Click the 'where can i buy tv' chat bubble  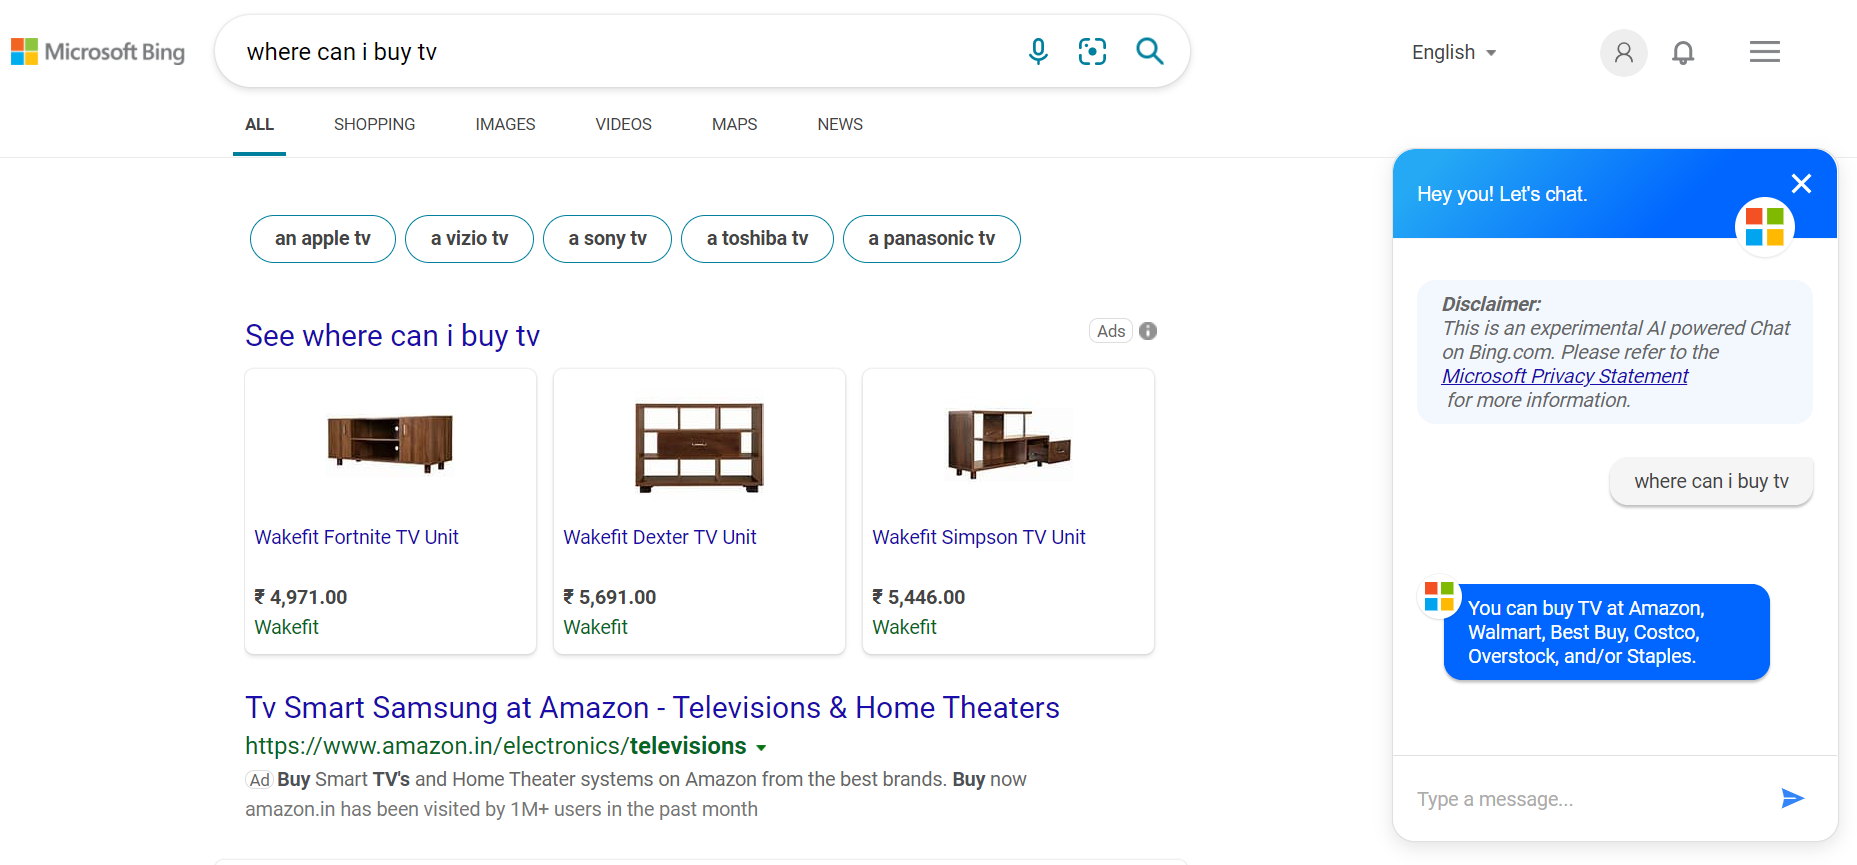coord(1711,481)
